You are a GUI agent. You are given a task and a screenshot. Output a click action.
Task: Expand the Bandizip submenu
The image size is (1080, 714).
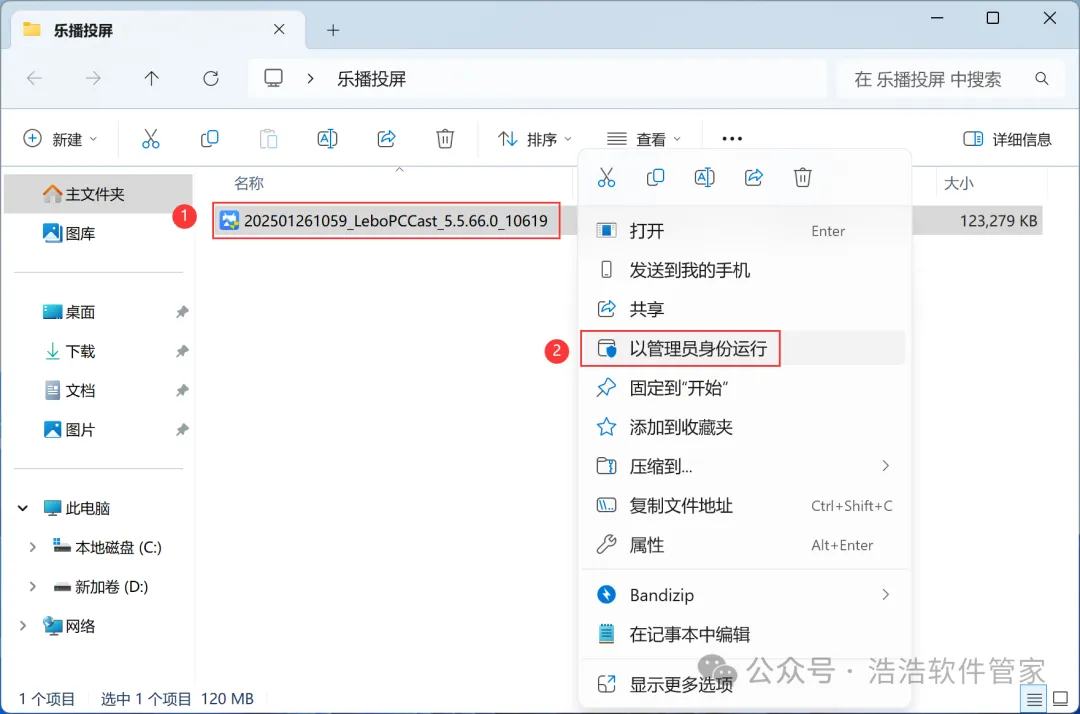point(885,594)
